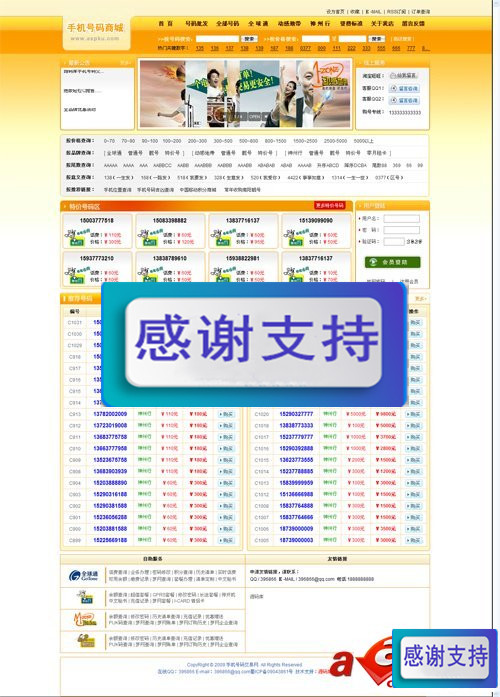Click the Easy Own (神州行) logo in the self-service section
500x697 pixels.
(x=85, y=597)
